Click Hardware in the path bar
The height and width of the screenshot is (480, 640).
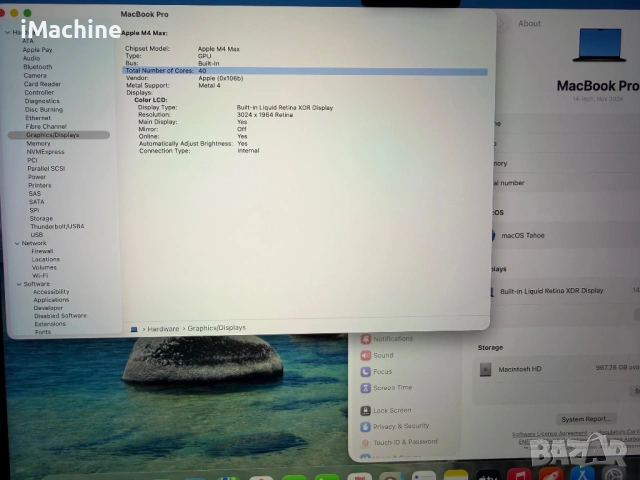pos(163,329)
